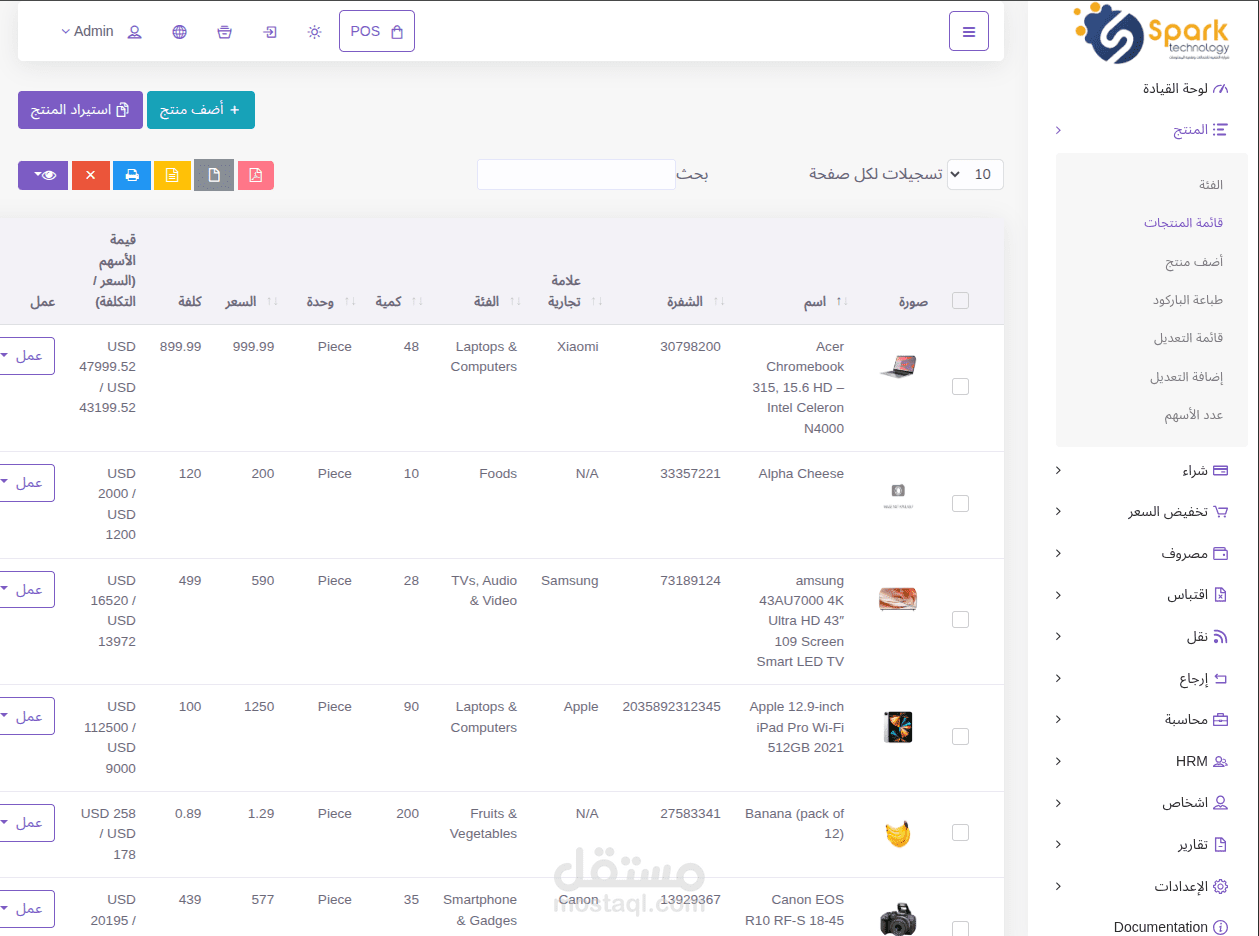This screenshot has width=1259, height=936.
Task: Click the red X delete icon
Action: tap(91, 175)
